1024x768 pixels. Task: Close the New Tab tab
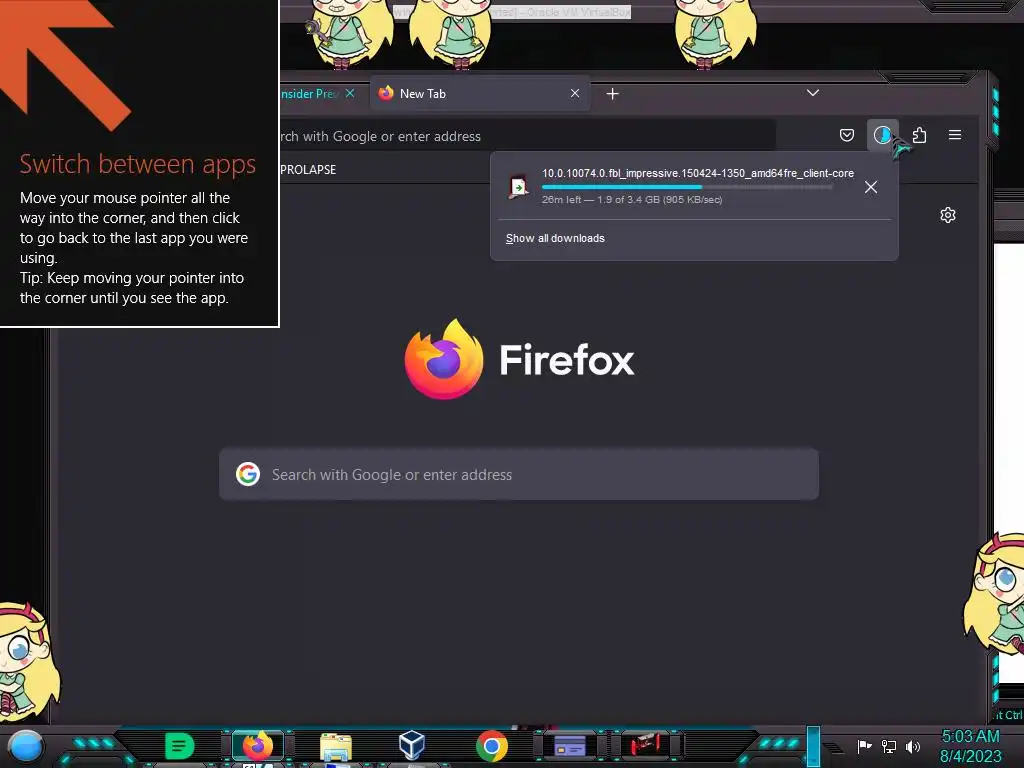click(x=575, y=93)
